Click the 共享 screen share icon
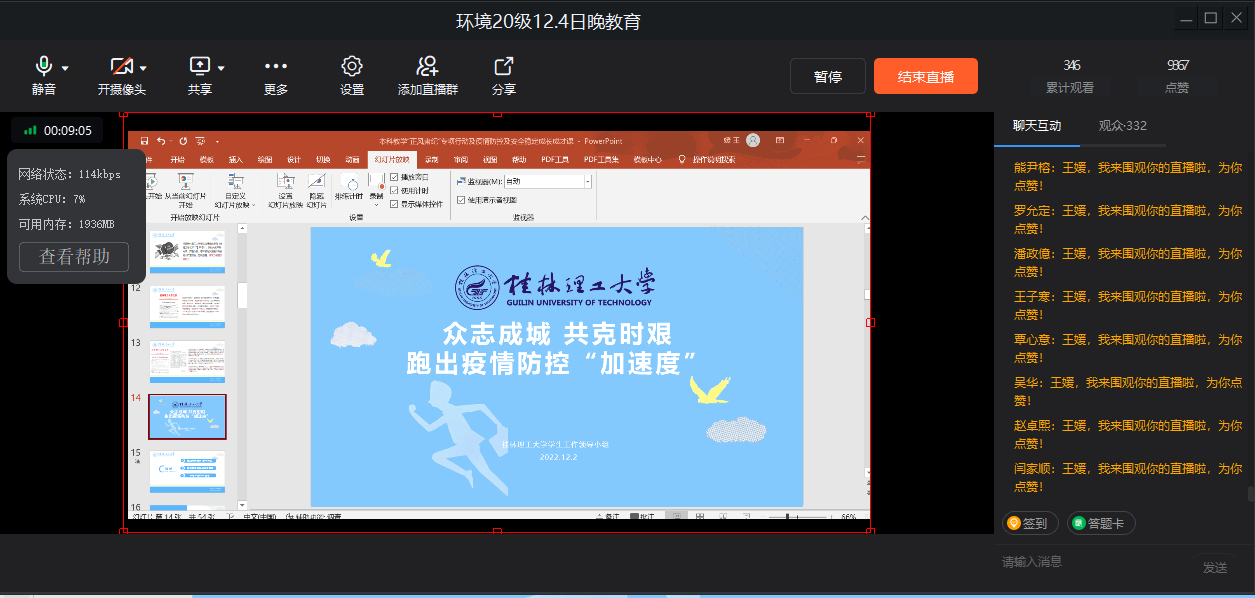This screenshot has width=1255, height=598. coord(199,68)
